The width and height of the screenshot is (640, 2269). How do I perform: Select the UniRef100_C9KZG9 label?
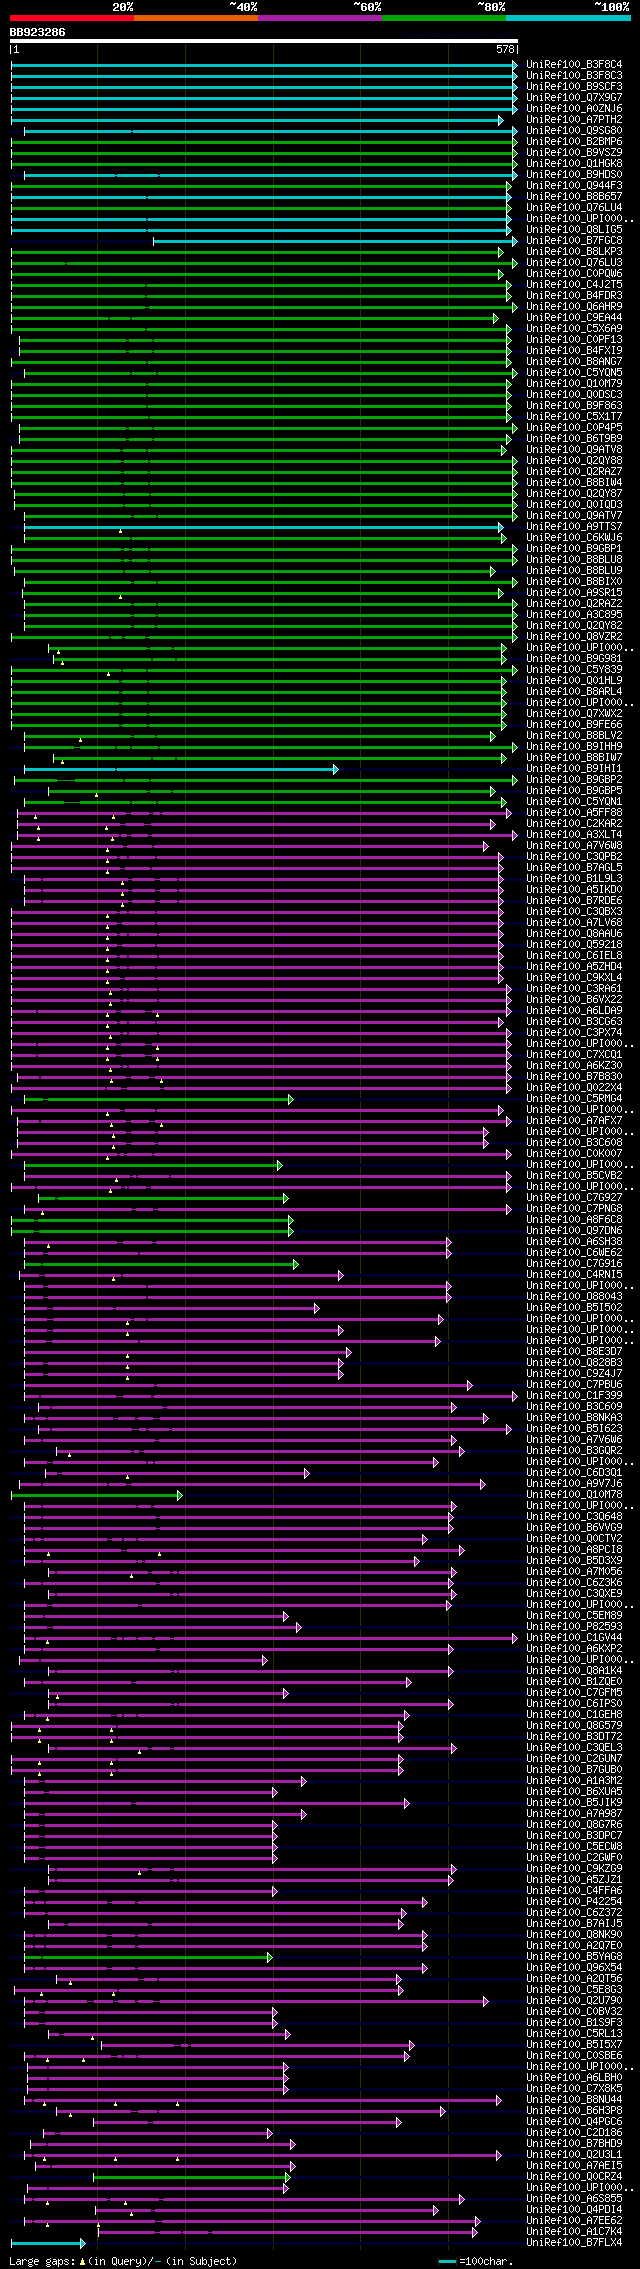(574, 1868)
